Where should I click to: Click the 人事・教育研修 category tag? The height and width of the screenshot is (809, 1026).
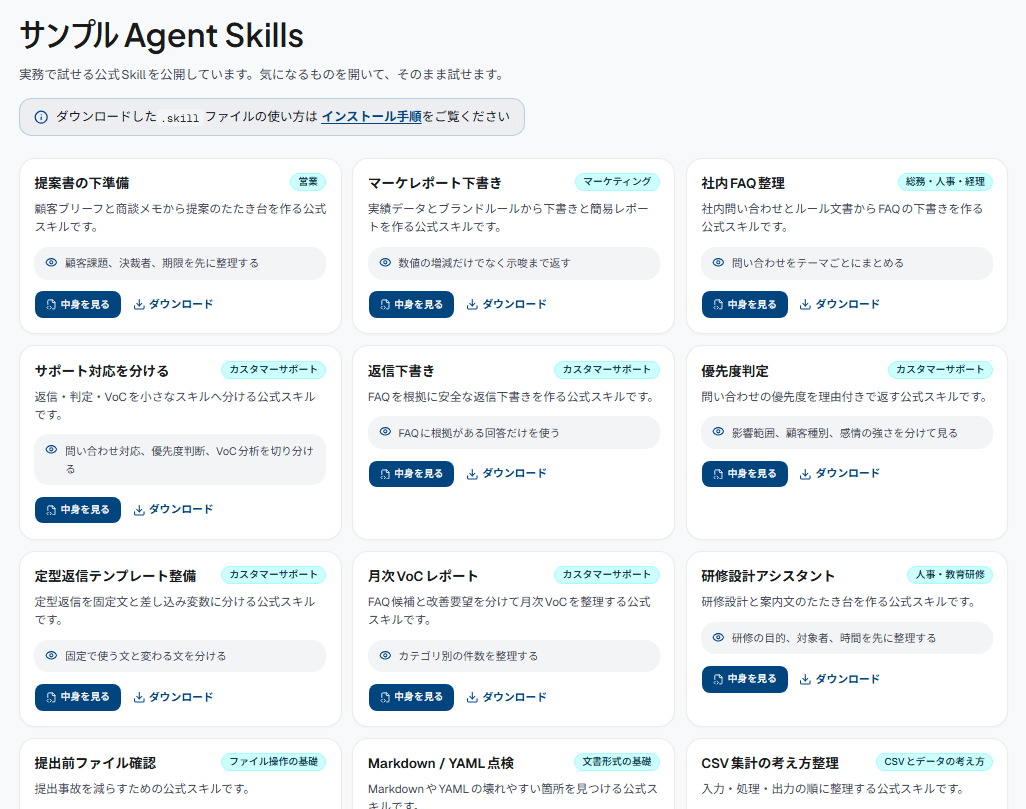point(949,575)
